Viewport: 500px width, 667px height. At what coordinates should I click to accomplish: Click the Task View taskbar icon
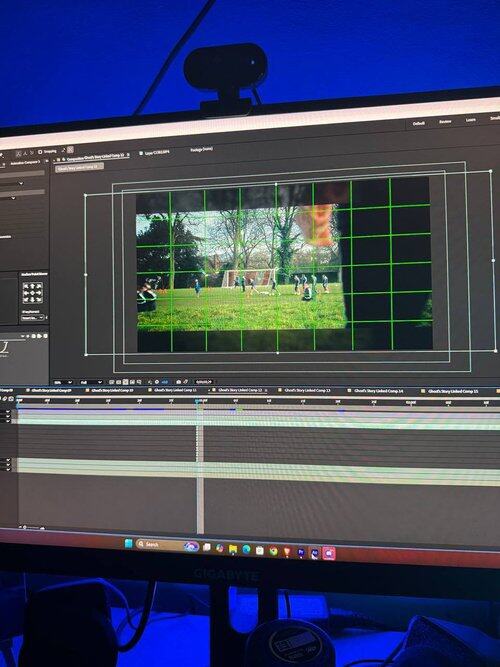[x=206, y=547]
